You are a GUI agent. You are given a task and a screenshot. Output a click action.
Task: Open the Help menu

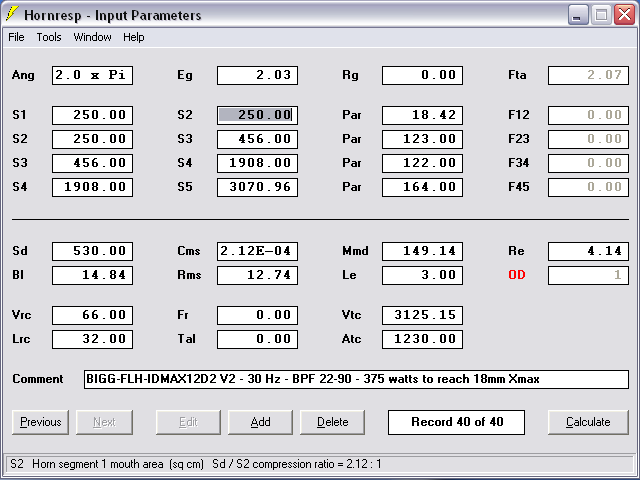pos(134,37)
